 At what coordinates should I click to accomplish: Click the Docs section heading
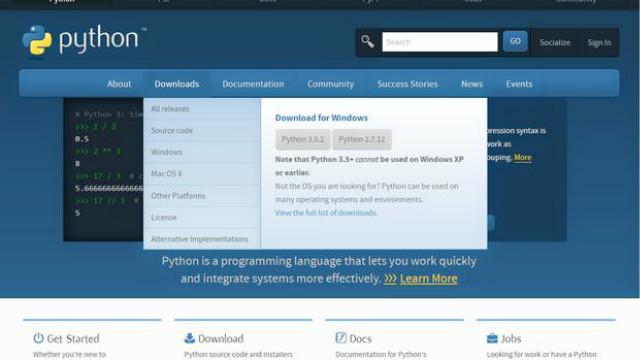pyautogui.click(x=360, y=339)
